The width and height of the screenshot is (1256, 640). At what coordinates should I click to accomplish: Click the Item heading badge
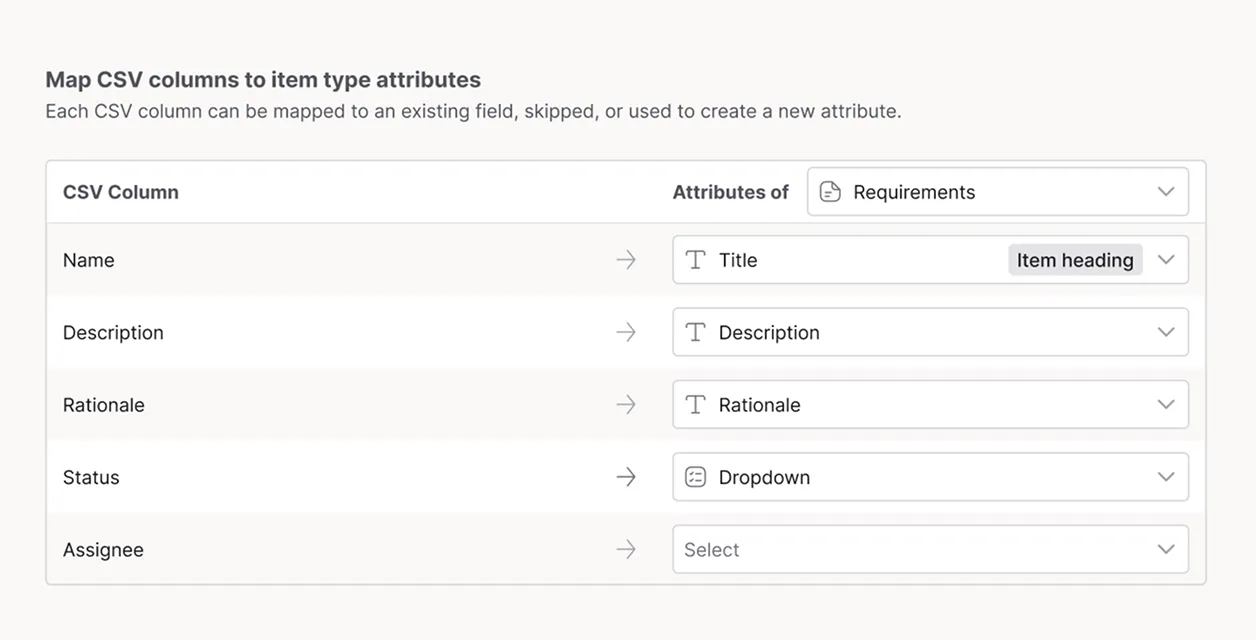pyautogui.click(x=1075, y=260)
